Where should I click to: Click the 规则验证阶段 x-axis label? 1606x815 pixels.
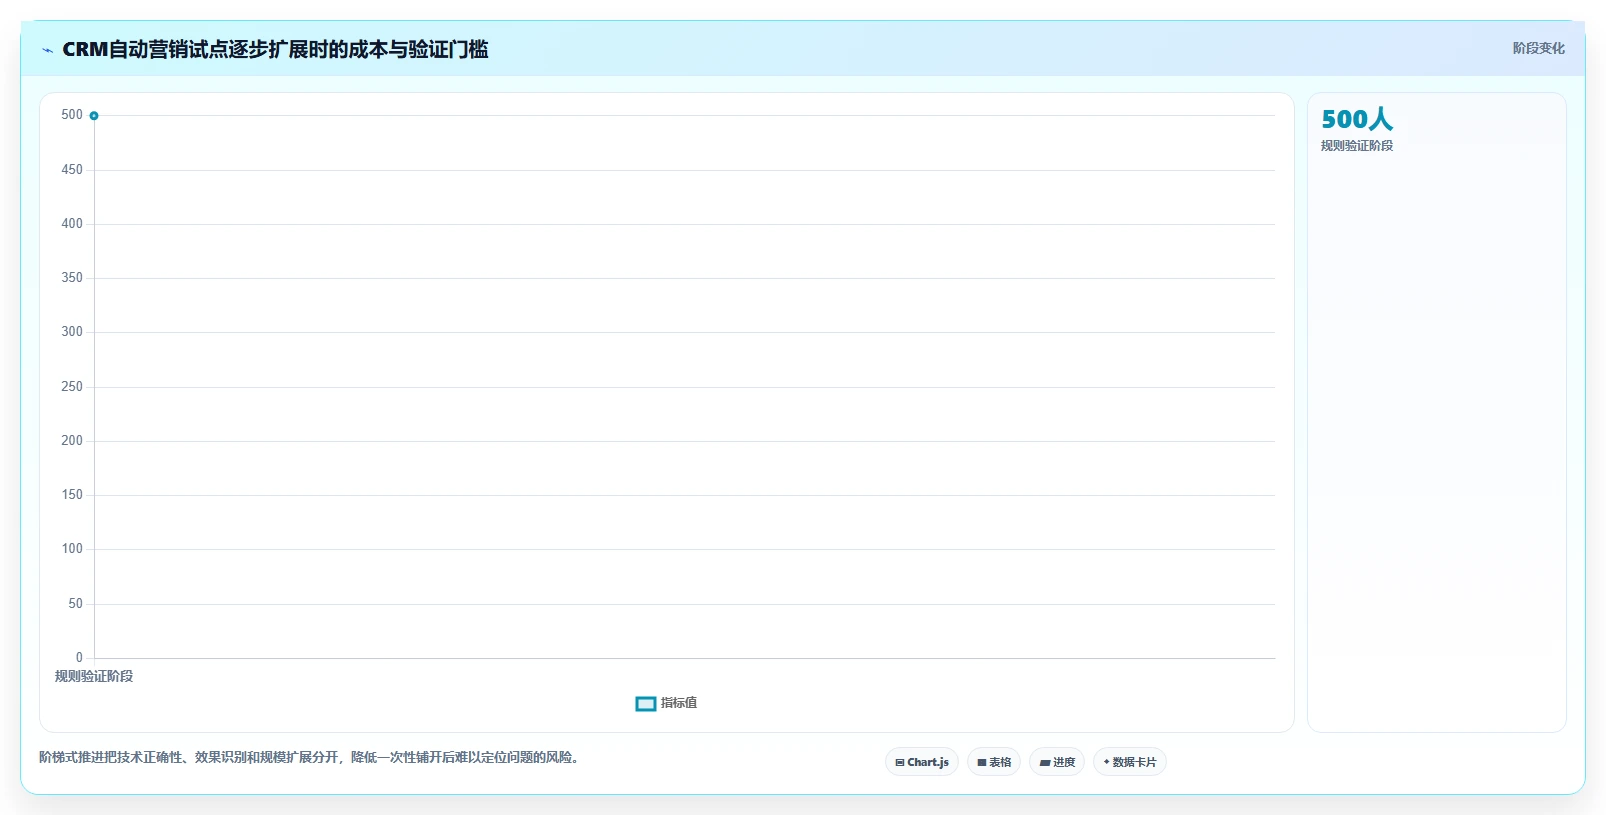pos(94,677)
